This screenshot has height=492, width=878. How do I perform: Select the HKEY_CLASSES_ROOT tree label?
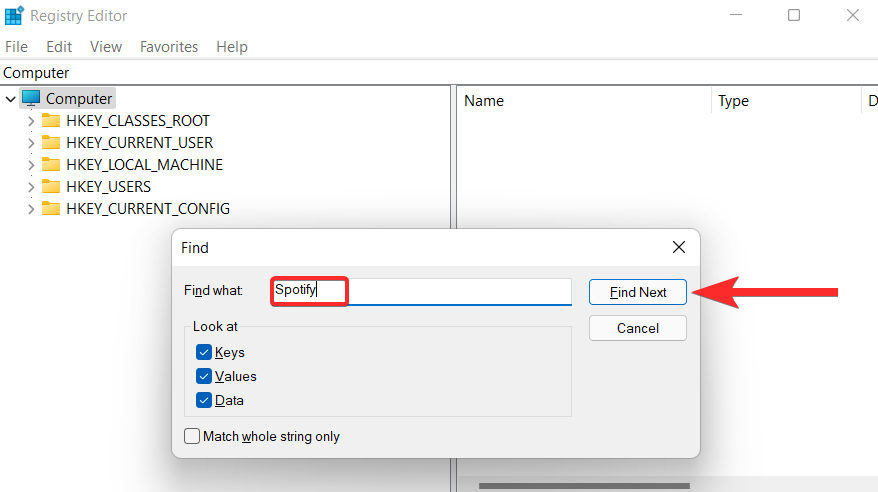click(x=138, y=120)
